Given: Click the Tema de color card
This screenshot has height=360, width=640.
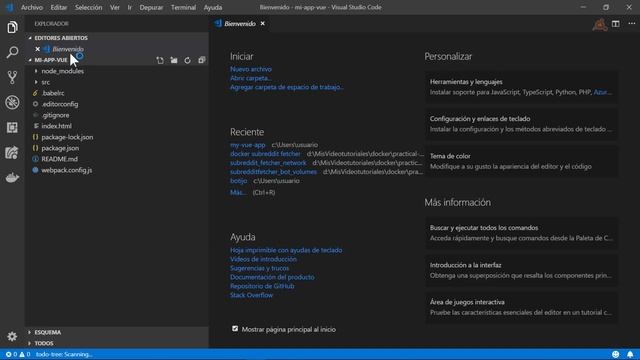Looking at the screenshot, I should coord(521,161).
